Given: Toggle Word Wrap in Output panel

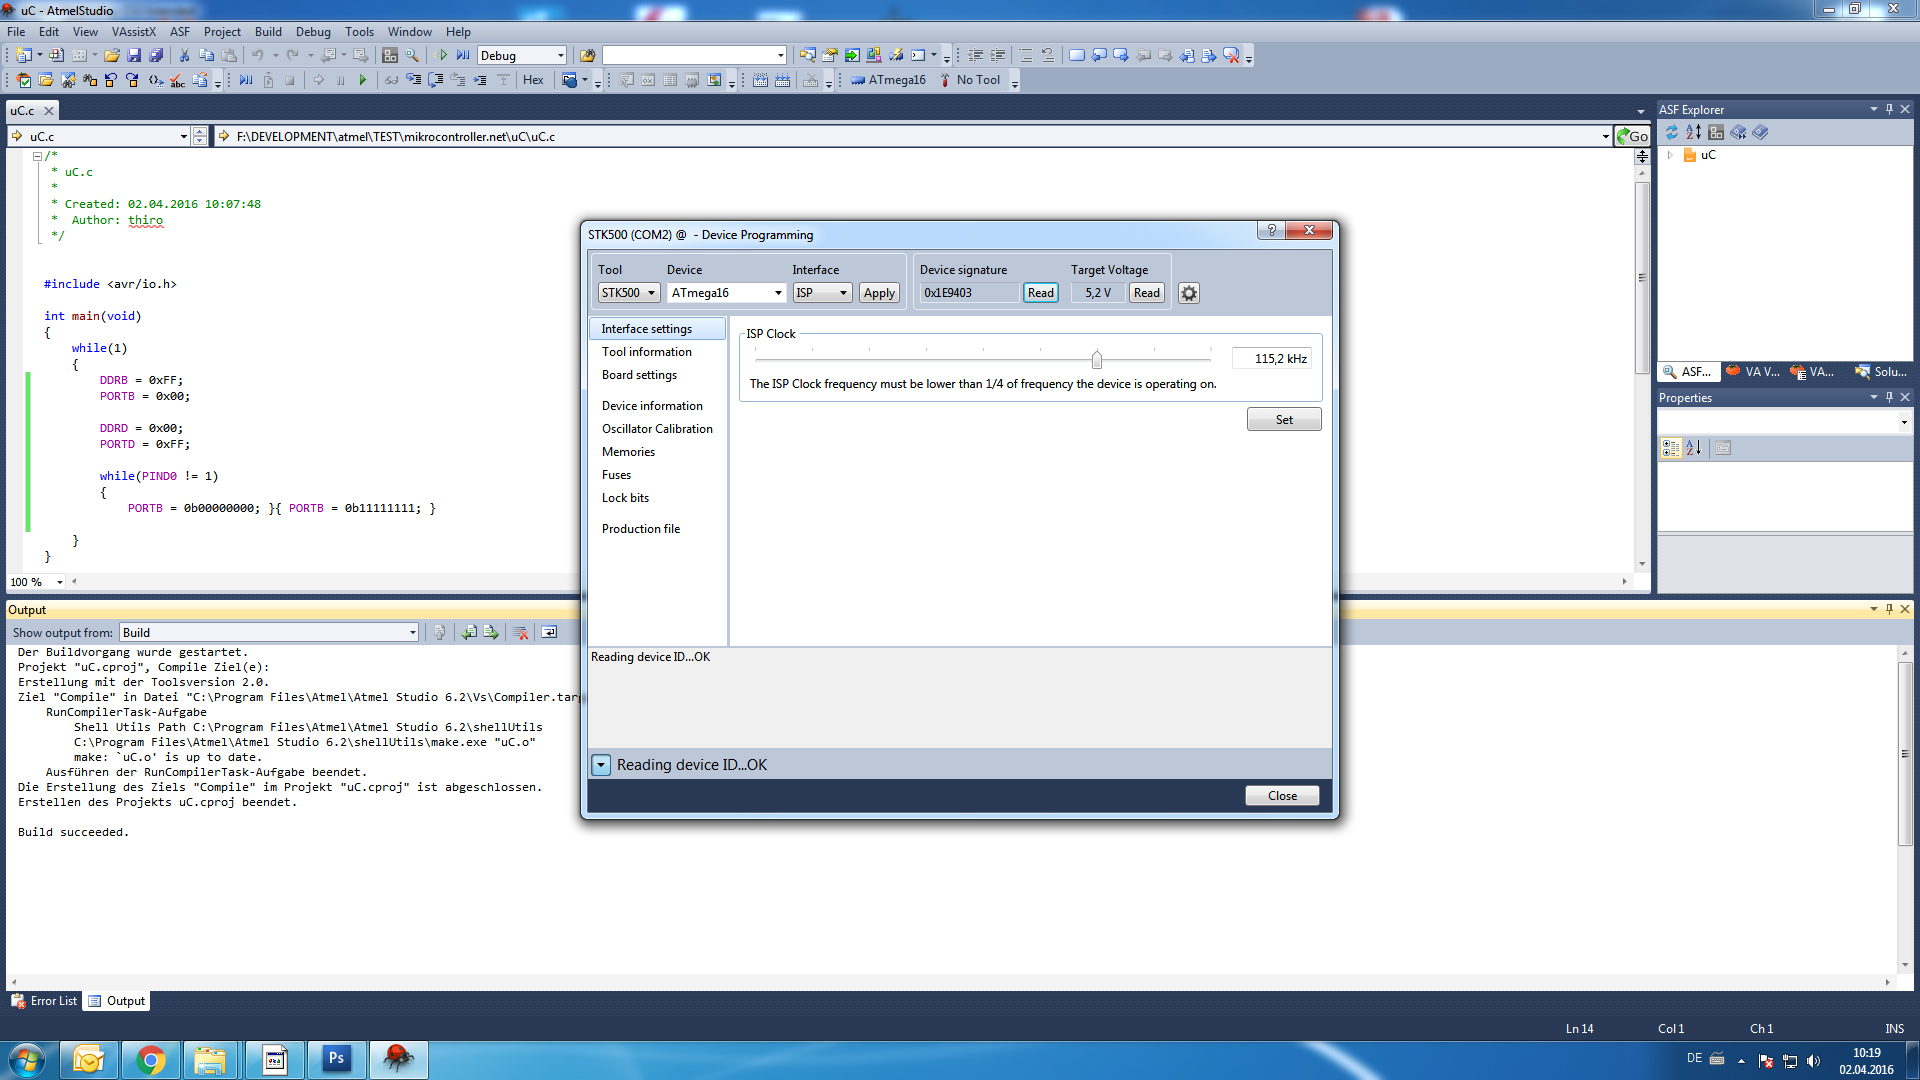Looking at the screenshot, I should (x=549, y=632).
